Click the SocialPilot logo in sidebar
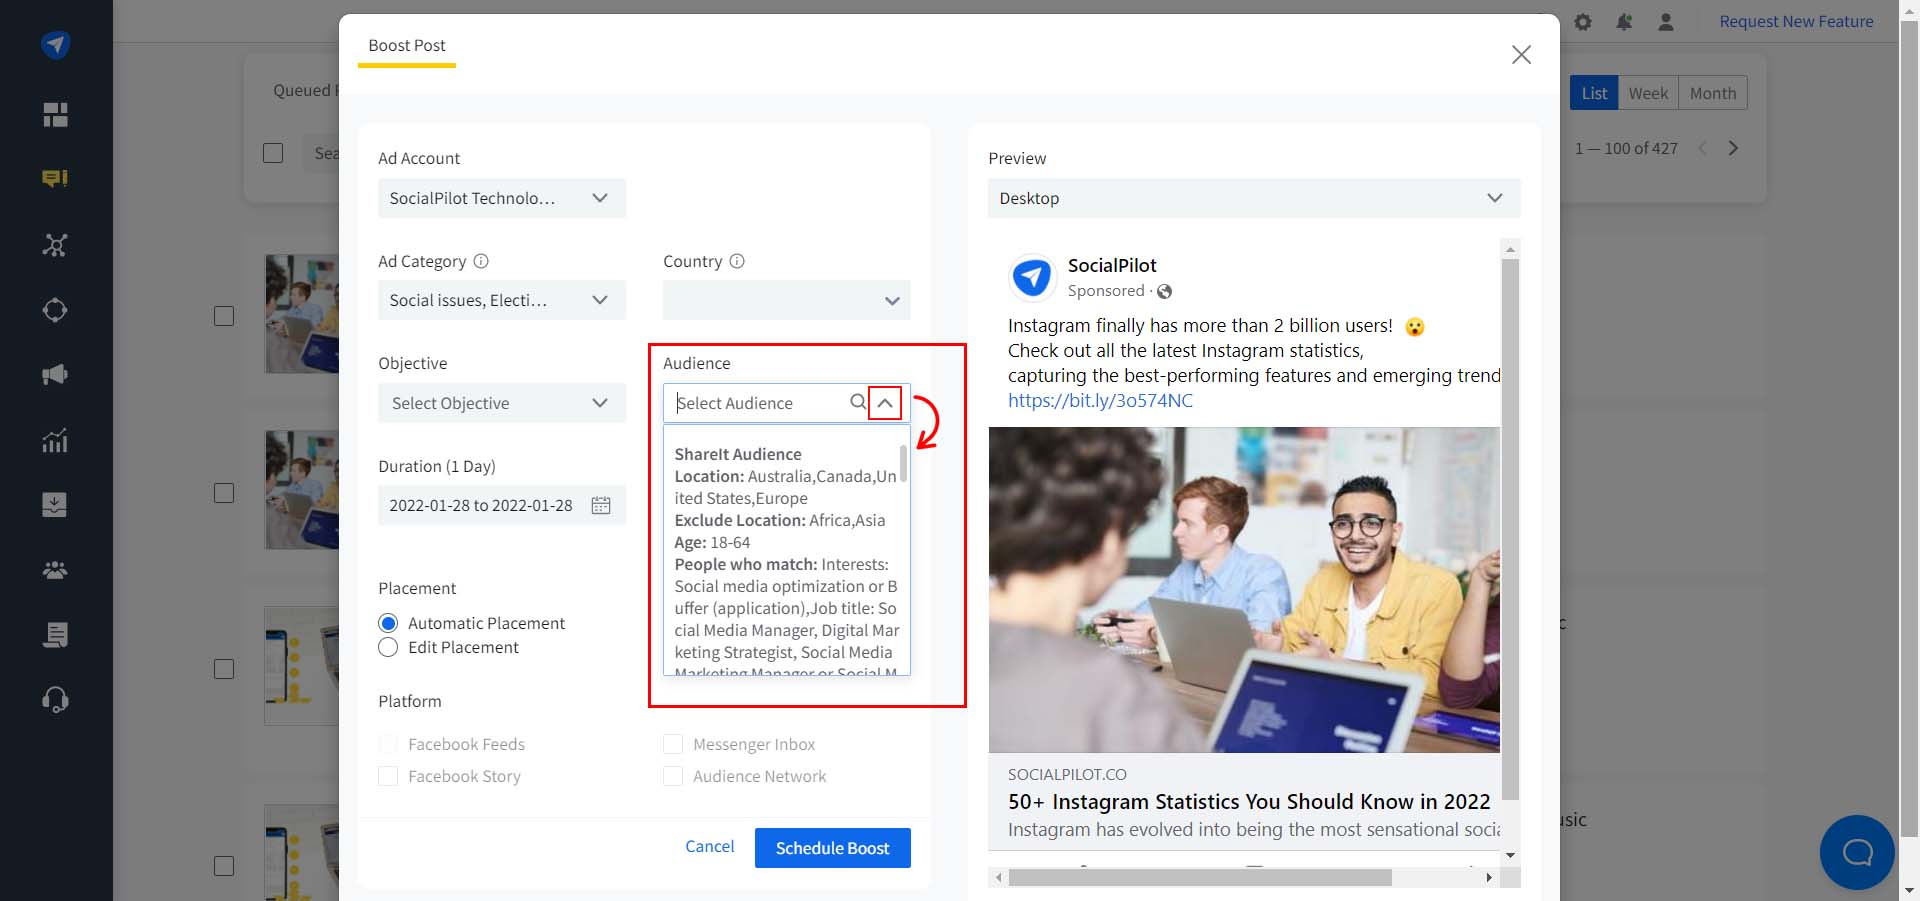The height and width of the screenshot is (901, 1920). click(55, 45)
